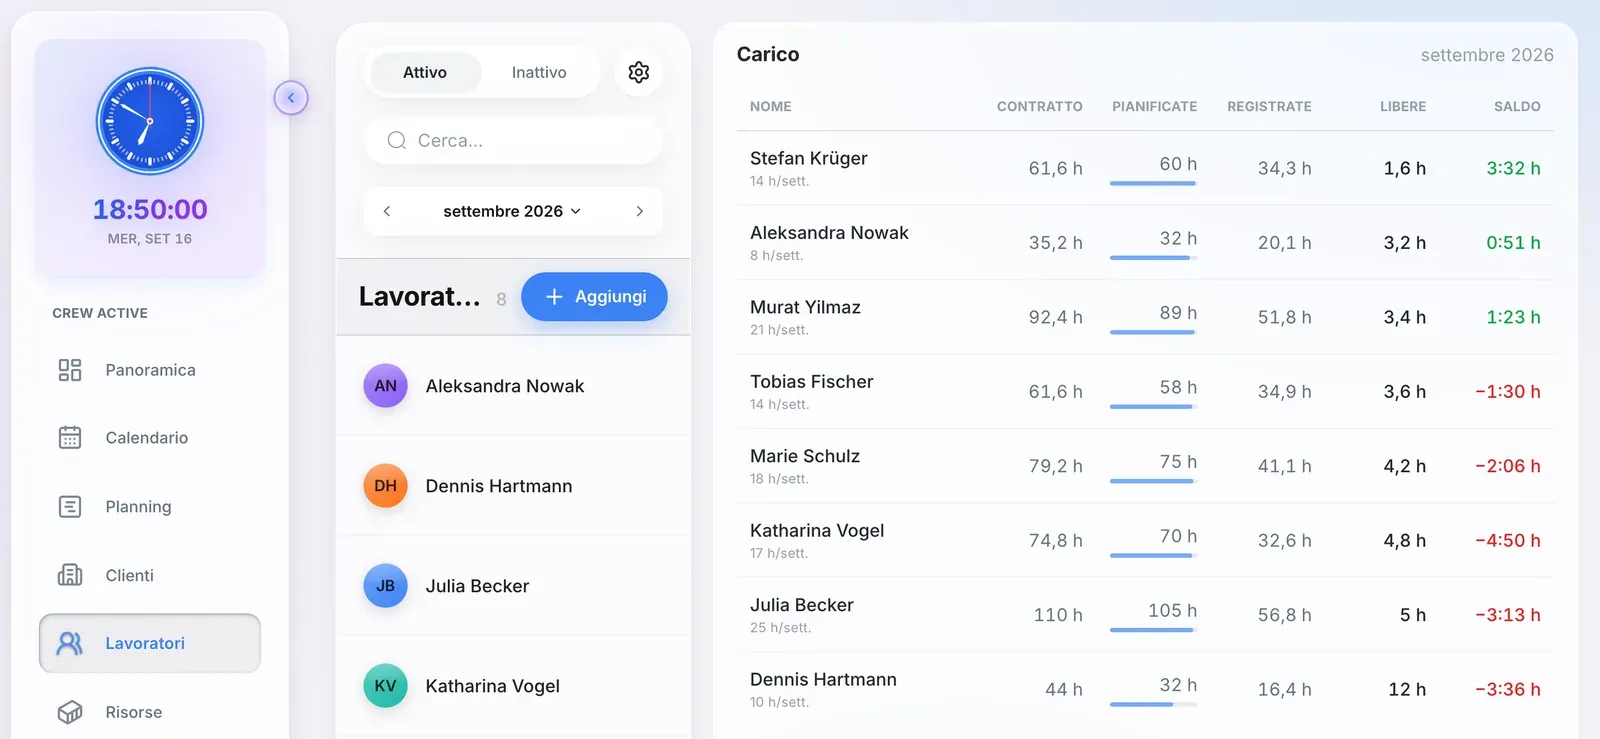Image resolution: width=1600 pixels, height=739 pixels.
Task: Open the Calendario calendar icon
Action: pos(70,438)
